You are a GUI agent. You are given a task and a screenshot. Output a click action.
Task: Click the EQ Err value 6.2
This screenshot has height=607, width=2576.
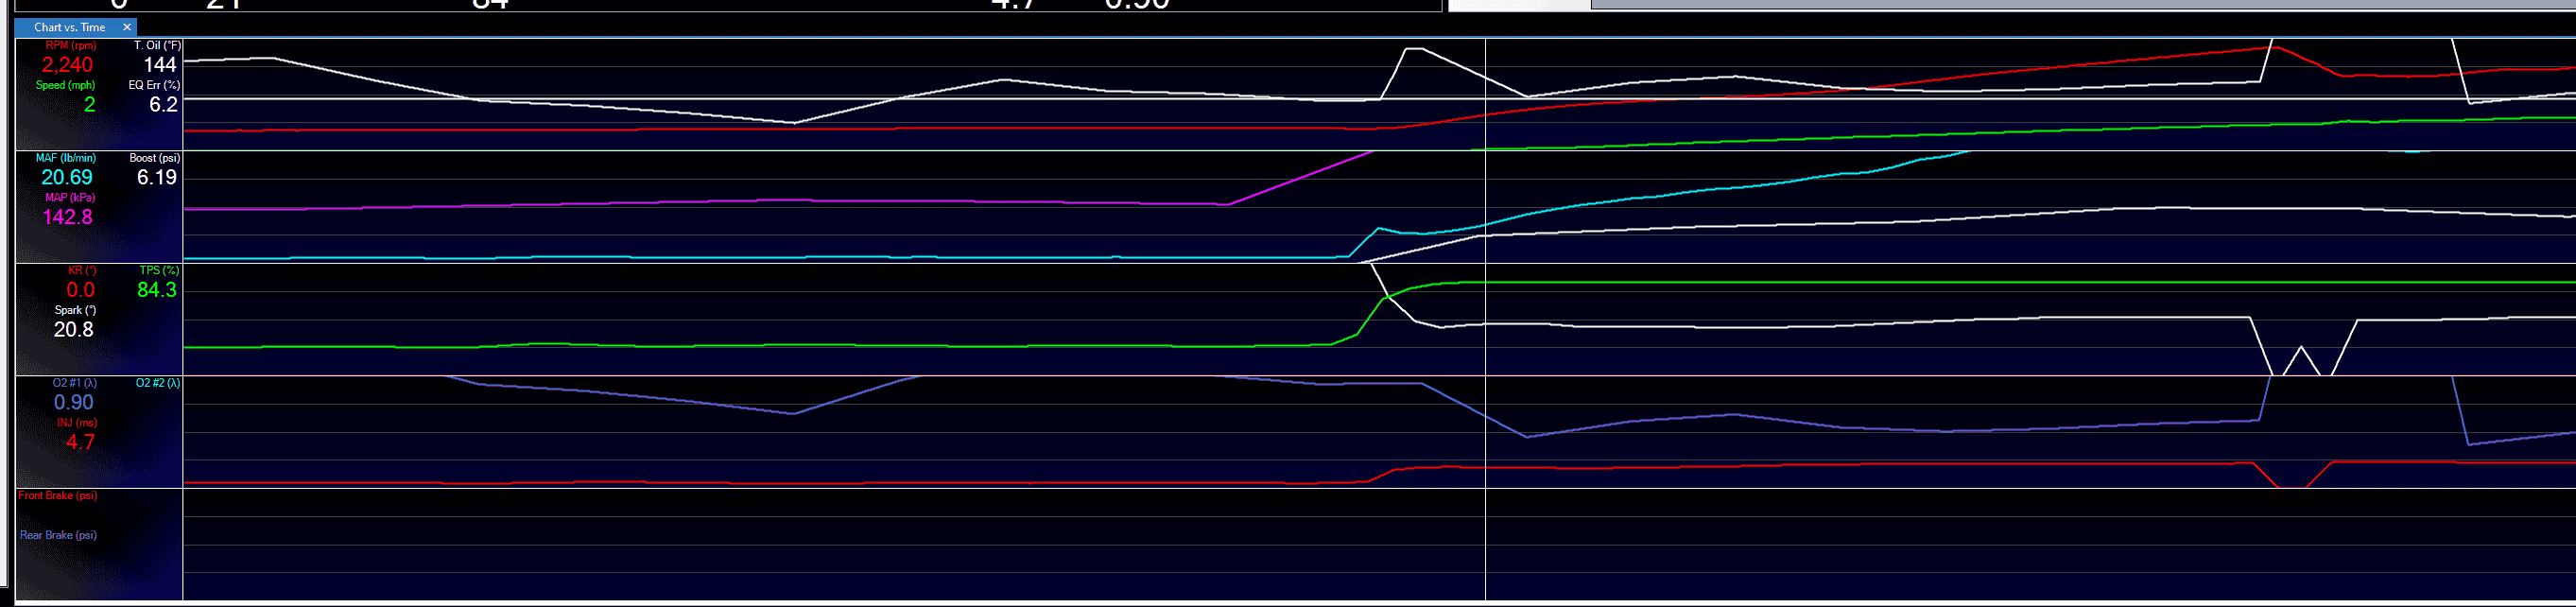click(163, 105)
